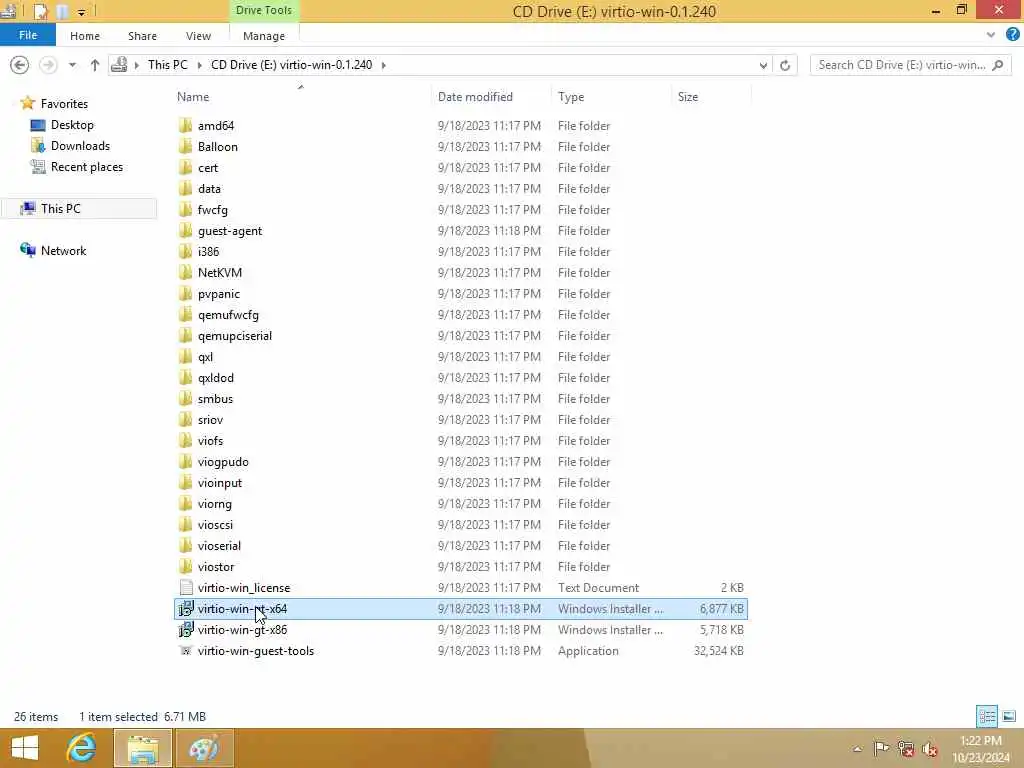
Task: Select the guest-agent folder icon
Action: 185,231
